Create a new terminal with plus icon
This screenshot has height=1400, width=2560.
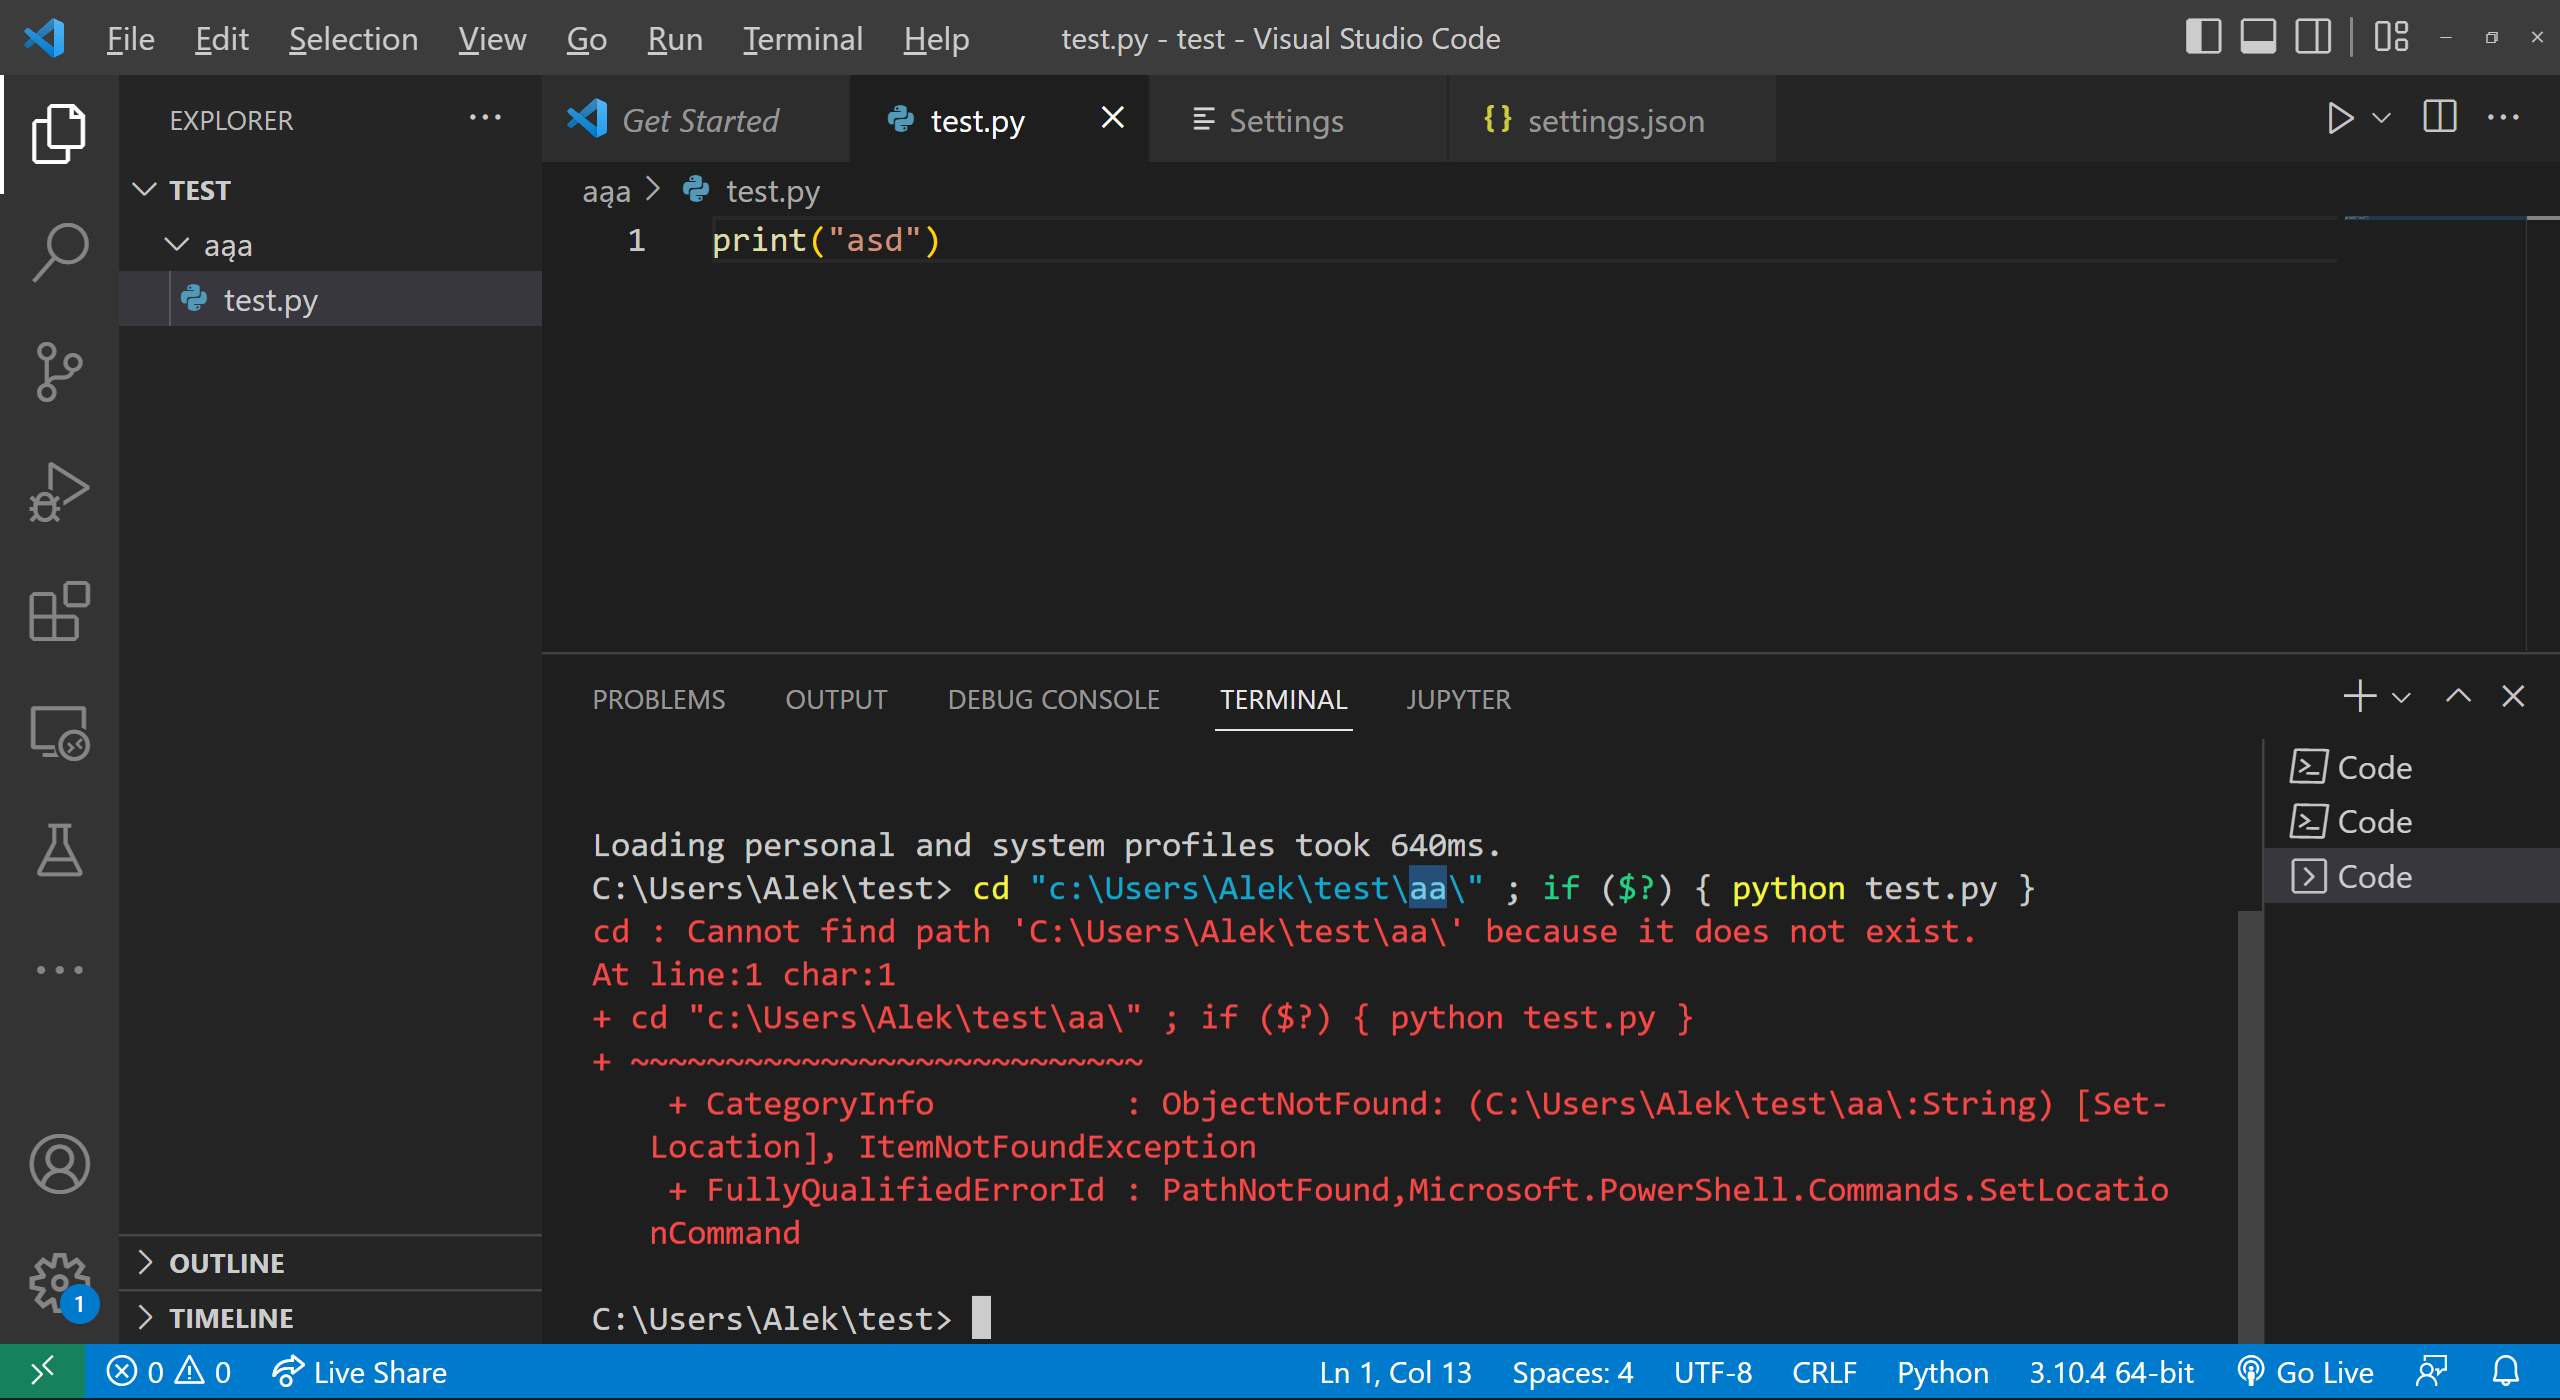(2359, 696)
